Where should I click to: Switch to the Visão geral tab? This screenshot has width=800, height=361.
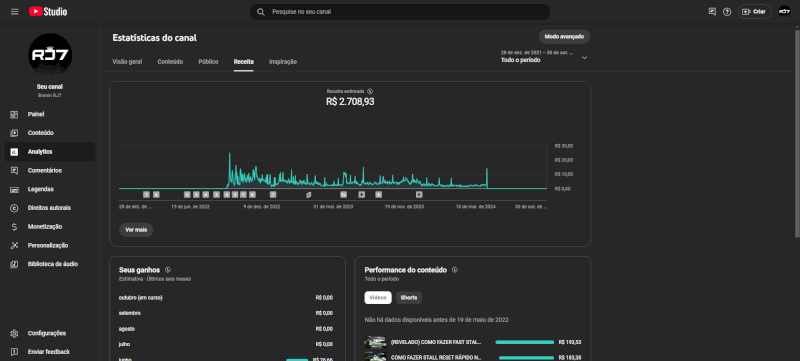pos(127,62)
